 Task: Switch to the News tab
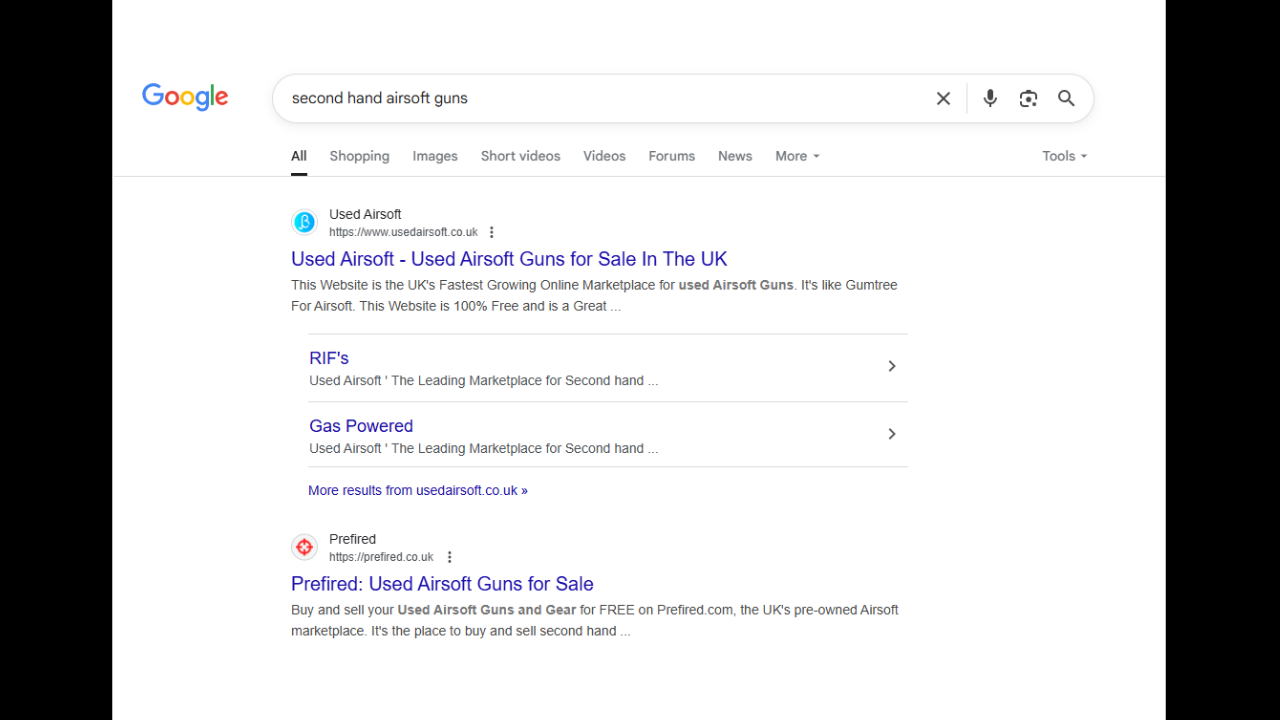tap(735, 156)
